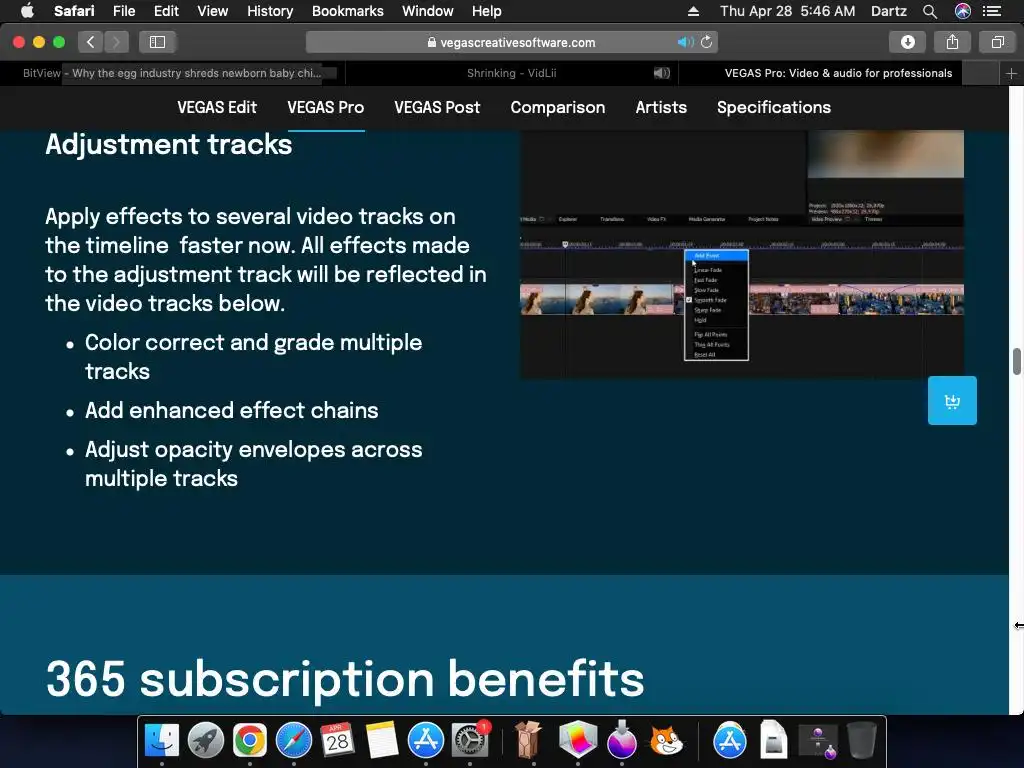
Task: Mute the Shrinking - VidLii tab speaker
Action: [662, 73]
